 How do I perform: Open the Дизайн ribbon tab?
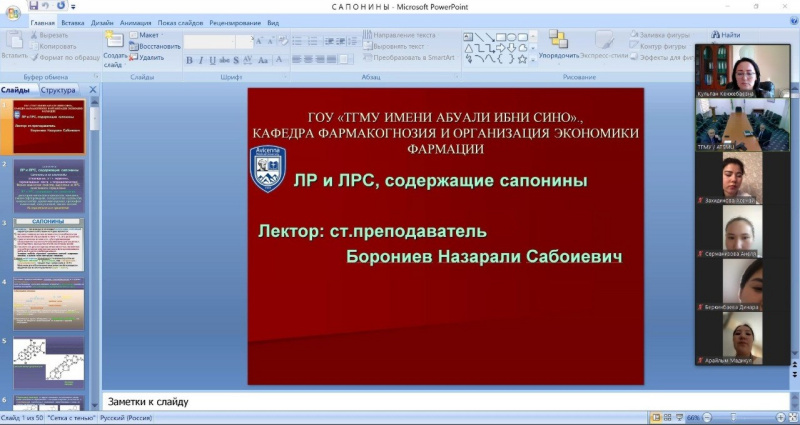(x=102, y=23)
